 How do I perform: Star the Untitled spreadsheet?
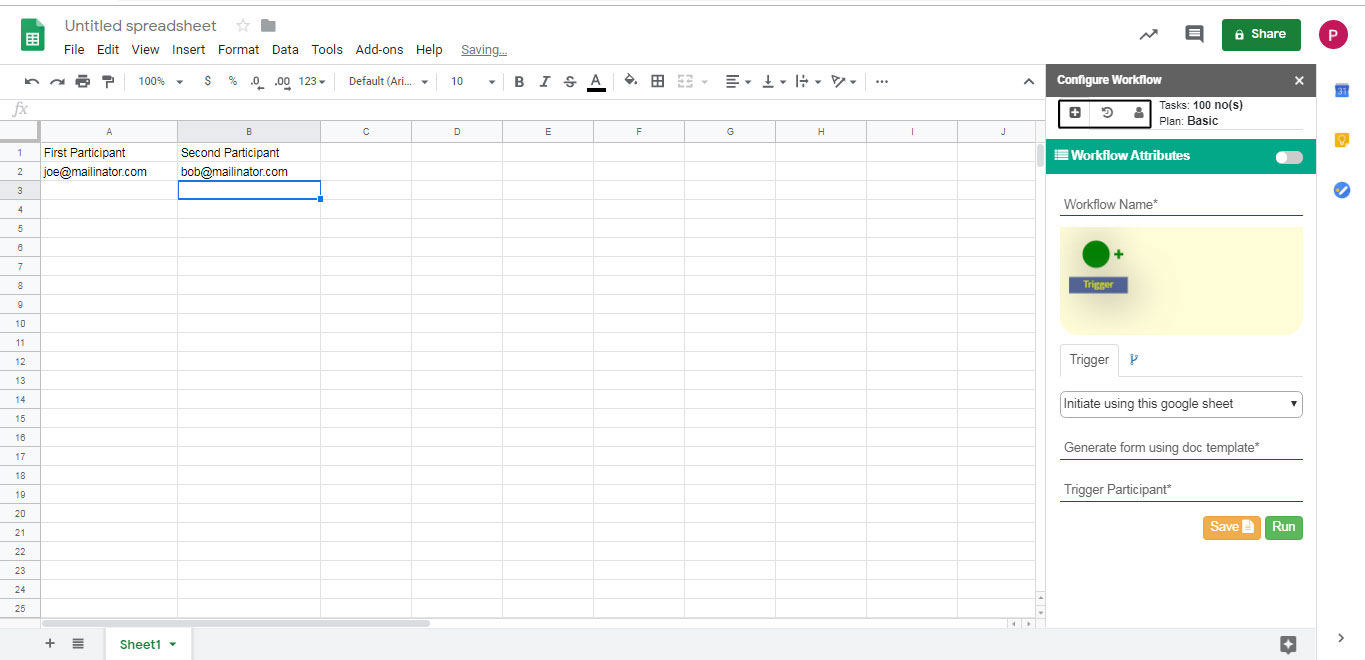tap(243, 26)
